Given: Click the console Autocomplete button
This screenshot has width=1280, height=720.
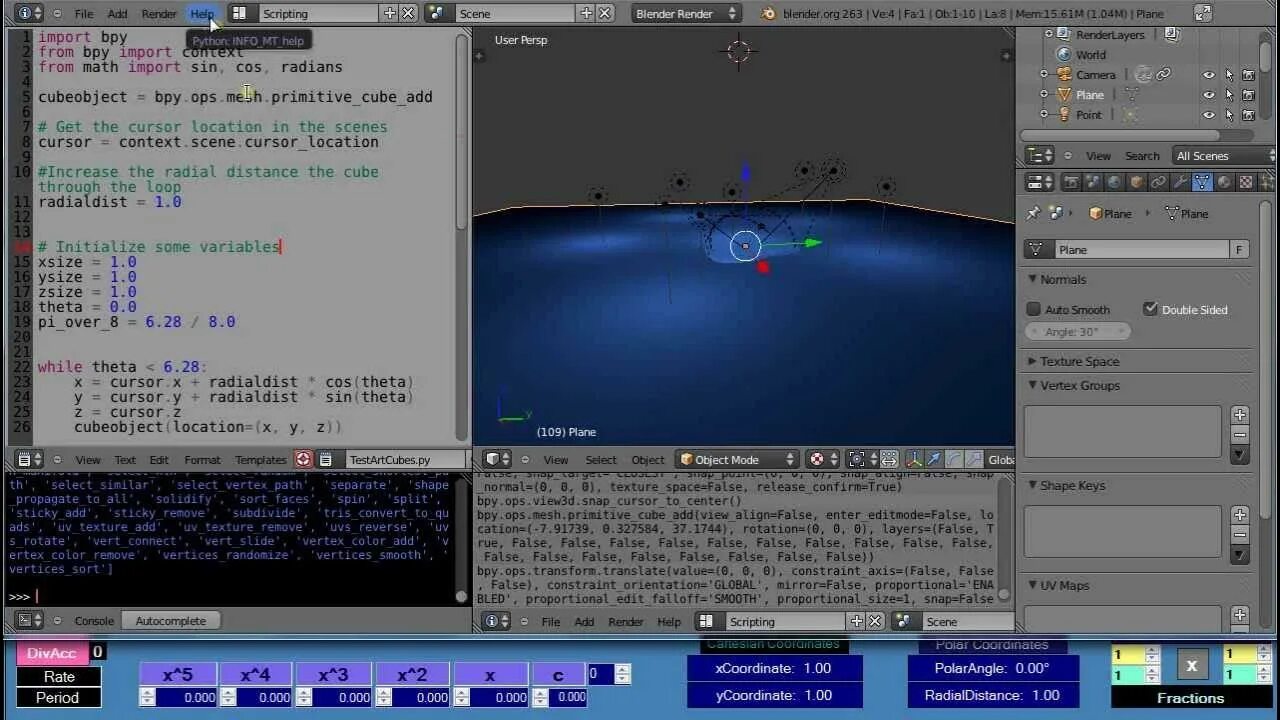Looking at the screenshot, I should 171,621.
